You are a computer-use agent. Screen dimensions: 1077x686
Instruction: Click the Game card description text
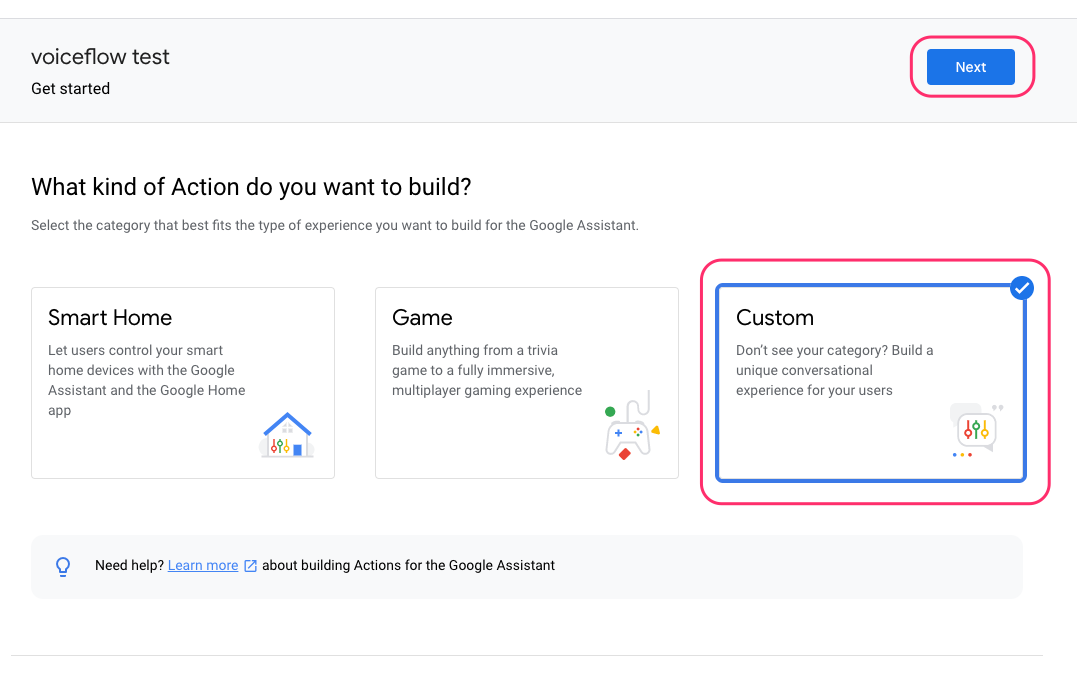(487, 370)
